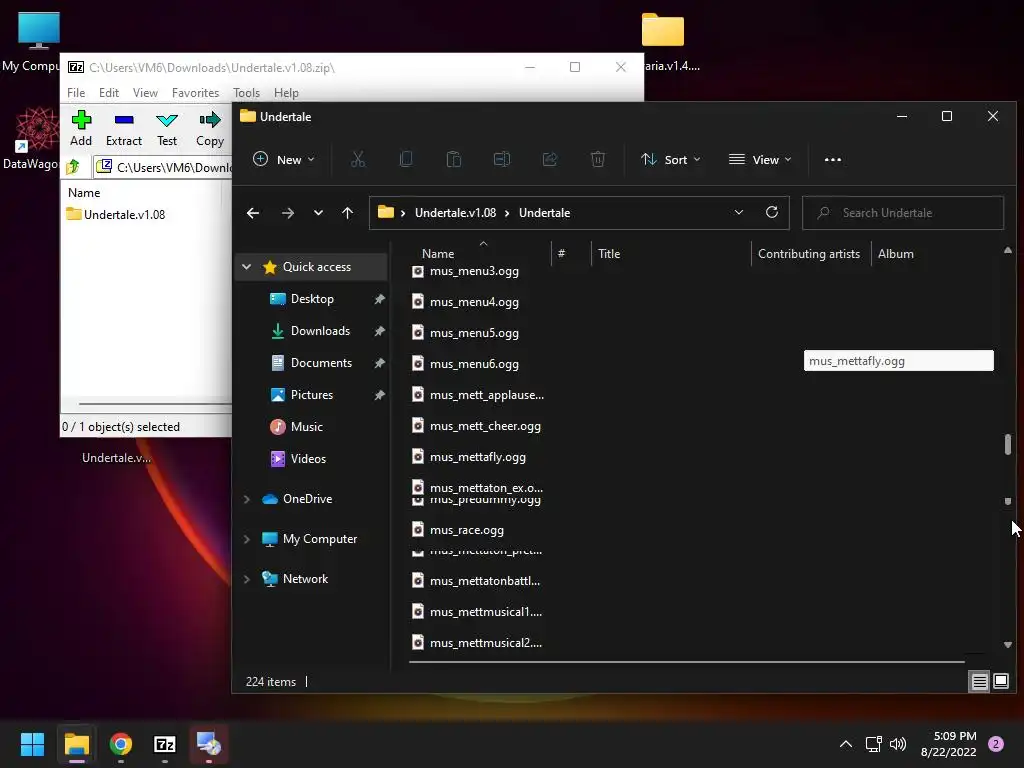Click the Cut scissors icon

pos(358,159)
